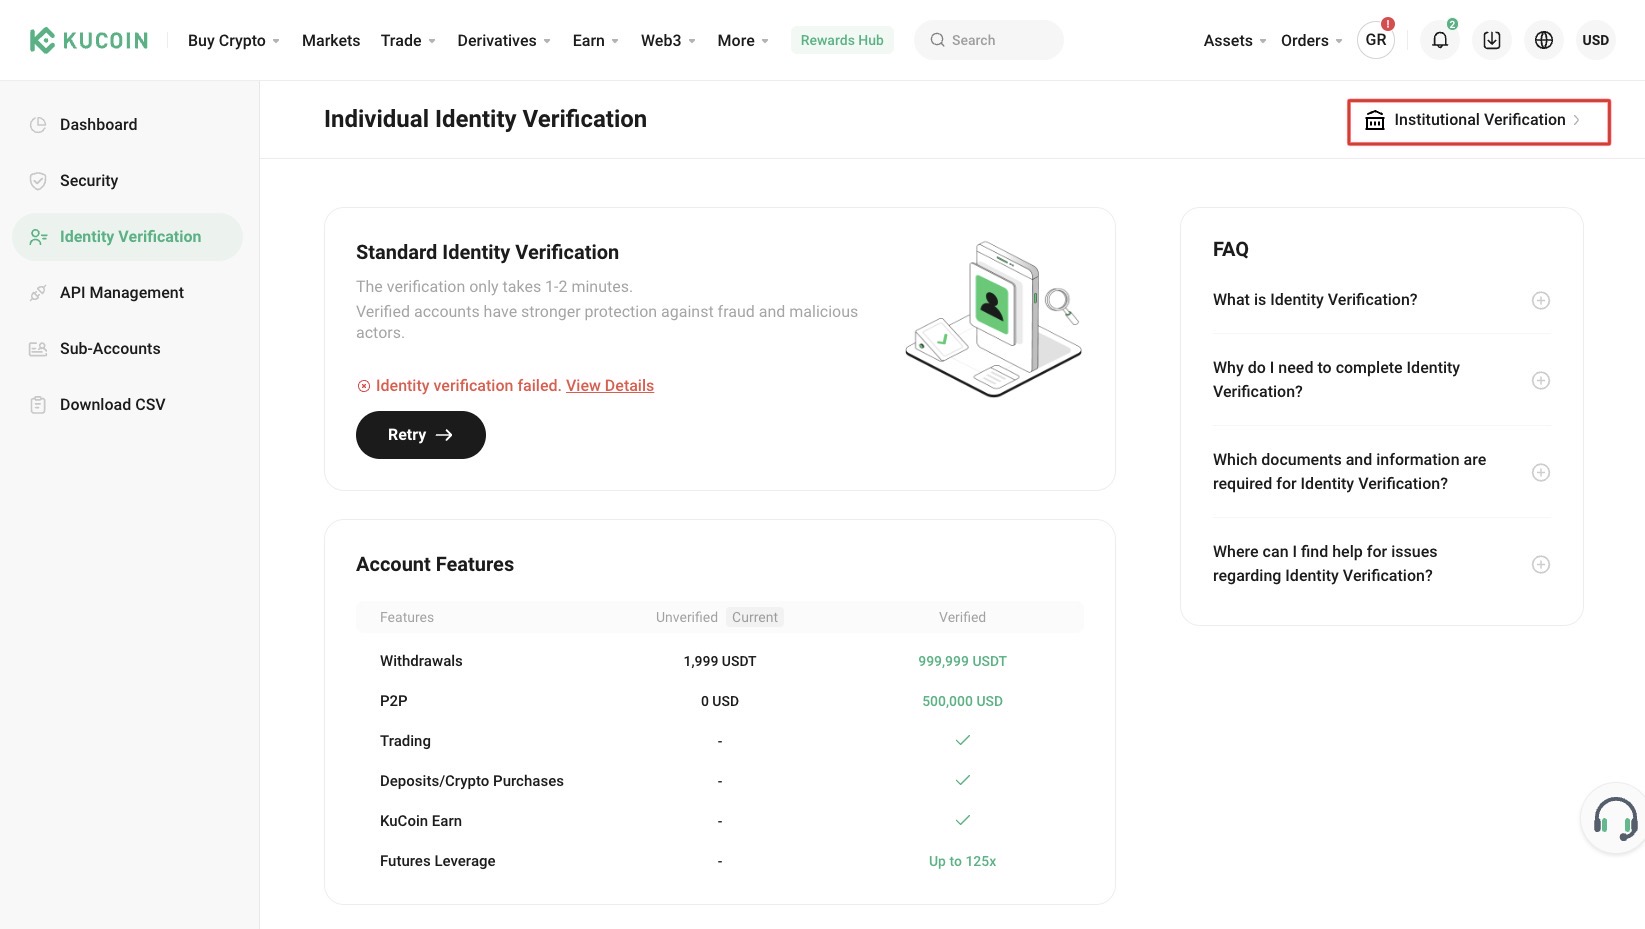This screenshot has height=929, width=1645.
Task: Click the KuCoin logo
Action: (88, 40)
